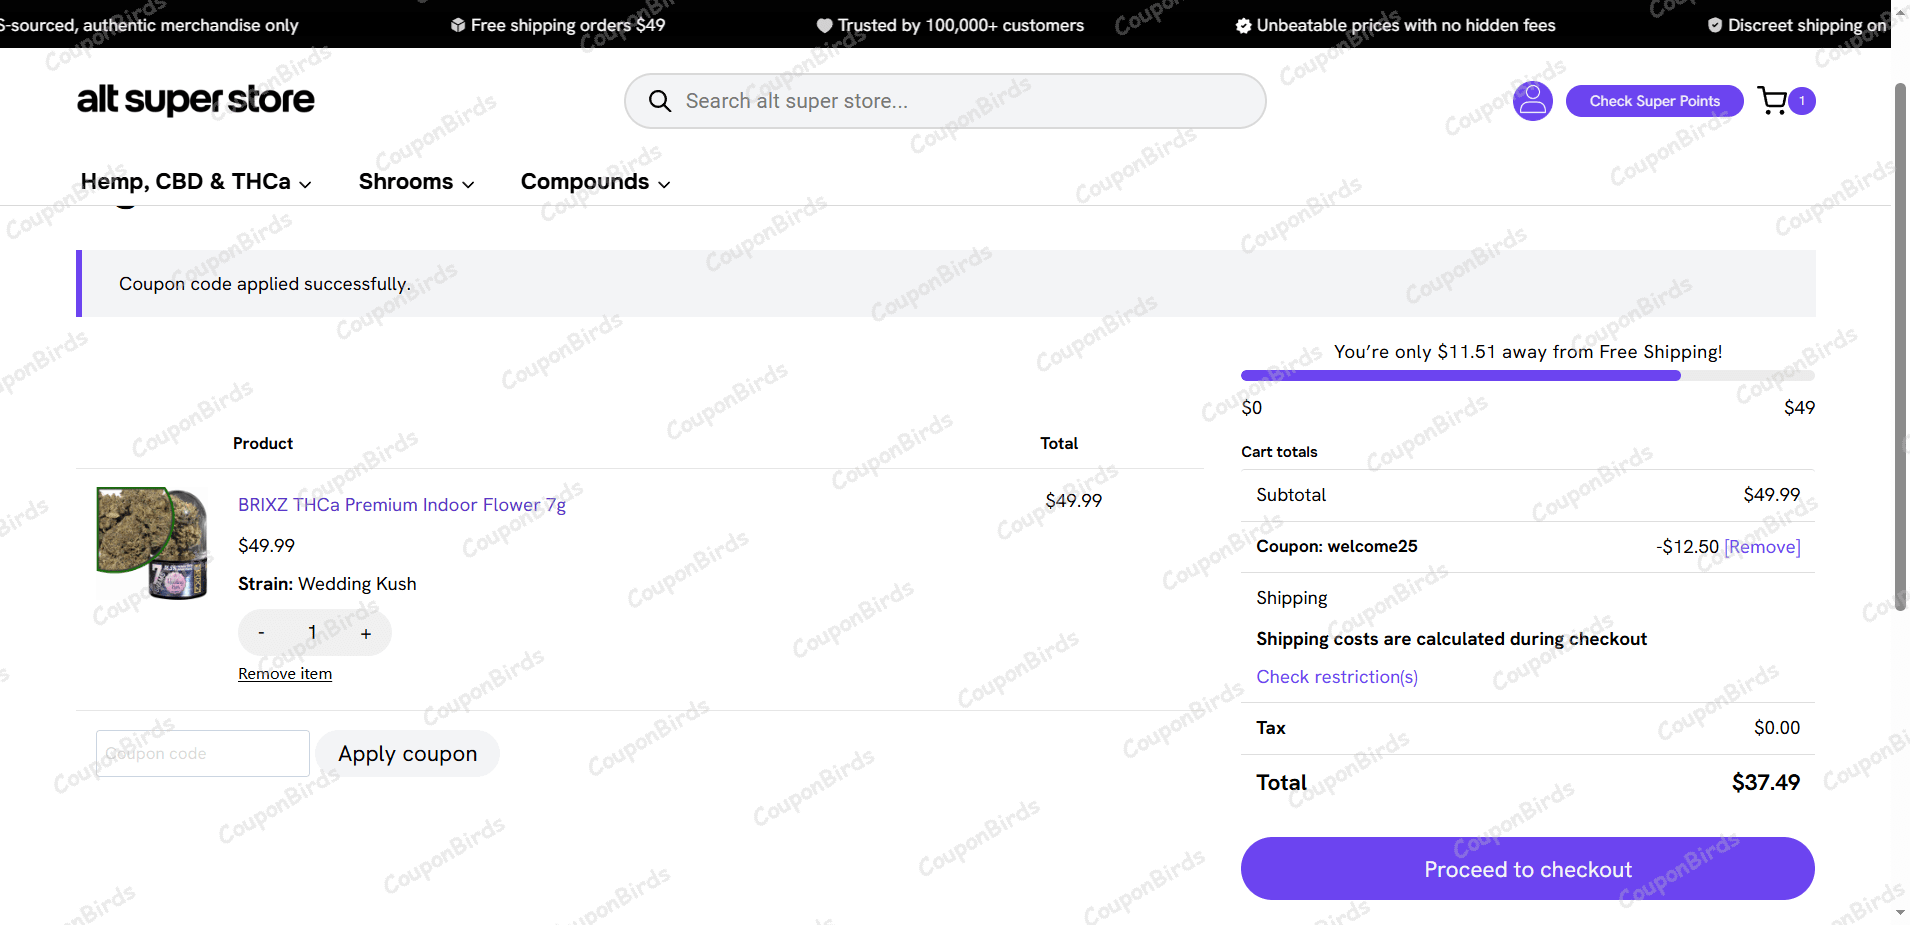Click 'Shipping costs are calculated during checkout' text
The width and height of the screenshot is (1910, 925).
(1451, 639)
